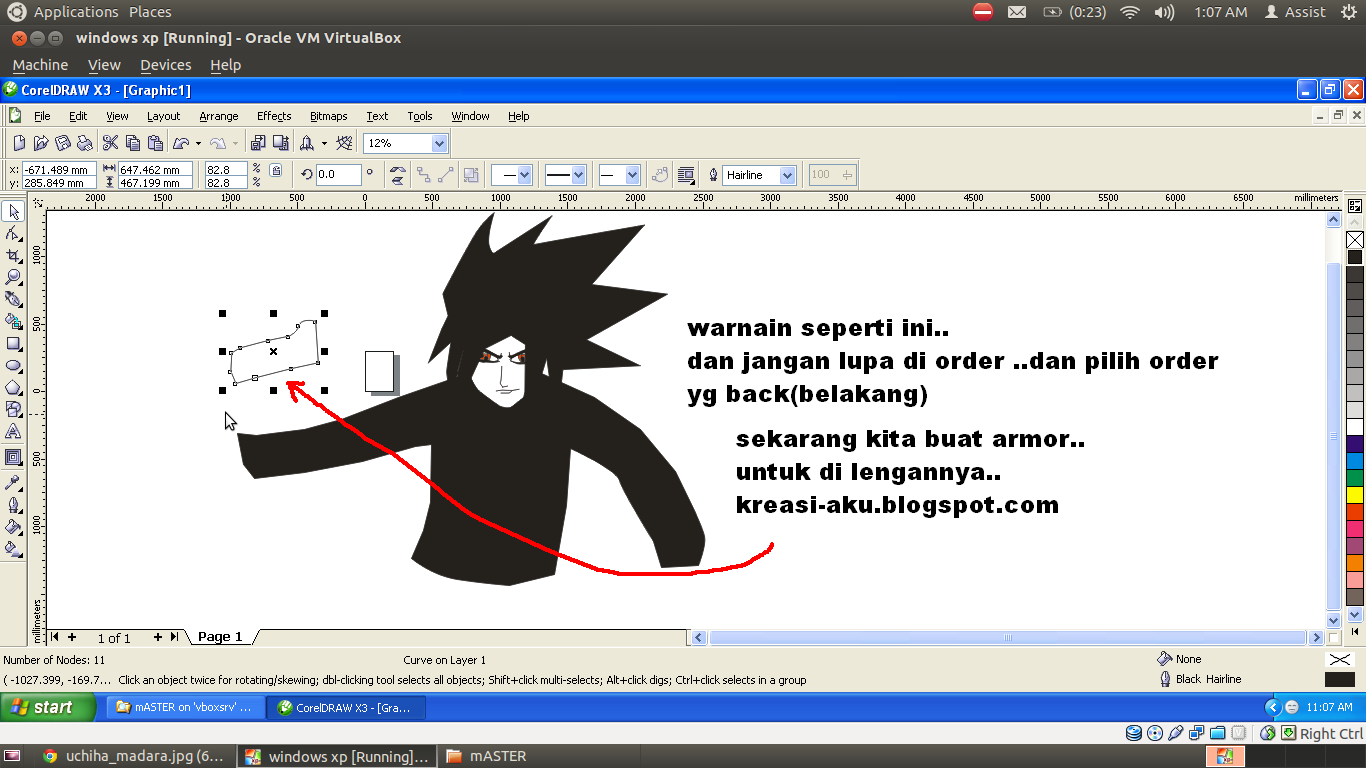The height and width of the screenshot is (768, 1366).
Task: Select the Text tool
Action: tap(13, 431)
